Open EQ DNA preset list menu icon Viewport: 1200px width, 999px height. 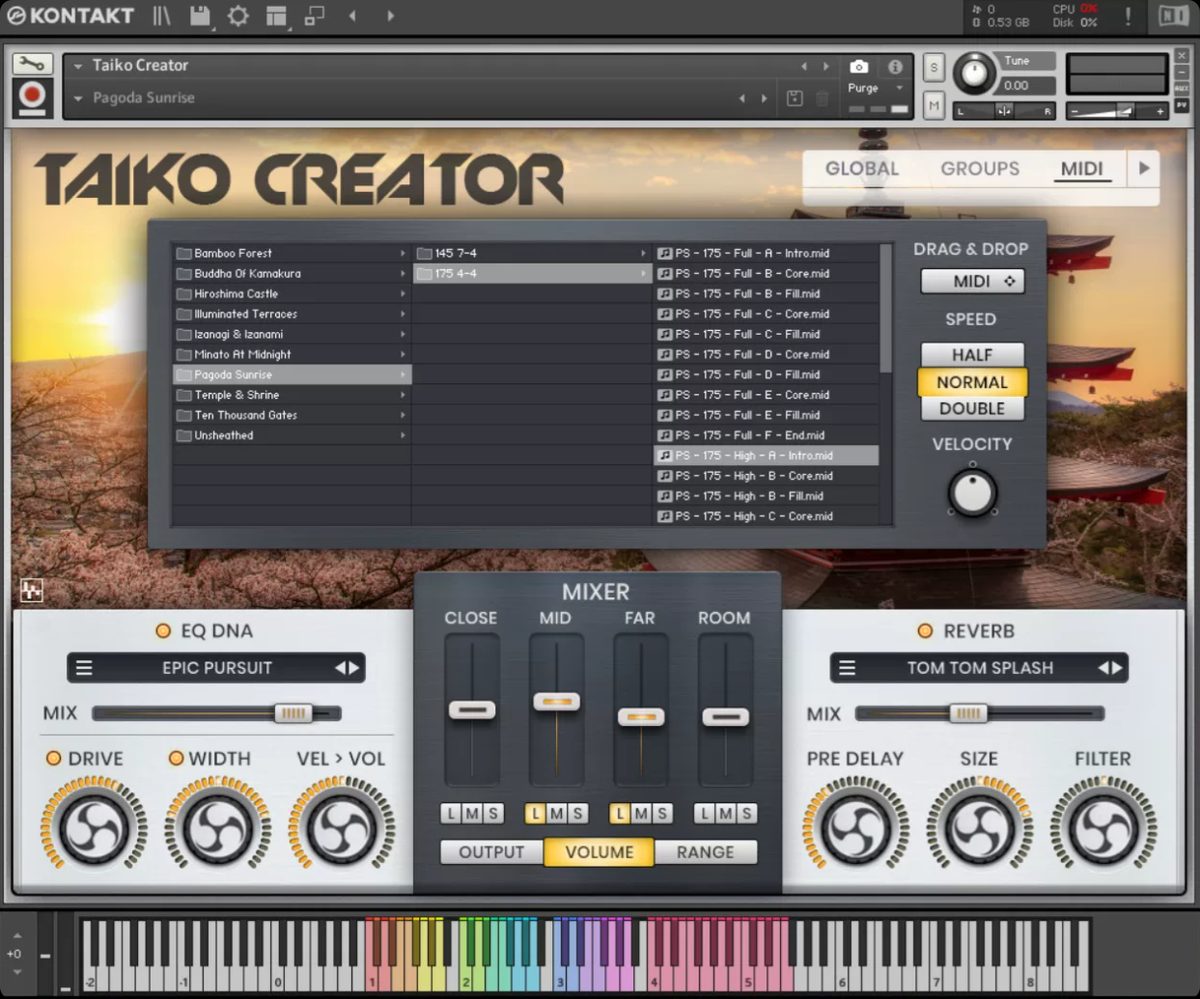[84, 668]
